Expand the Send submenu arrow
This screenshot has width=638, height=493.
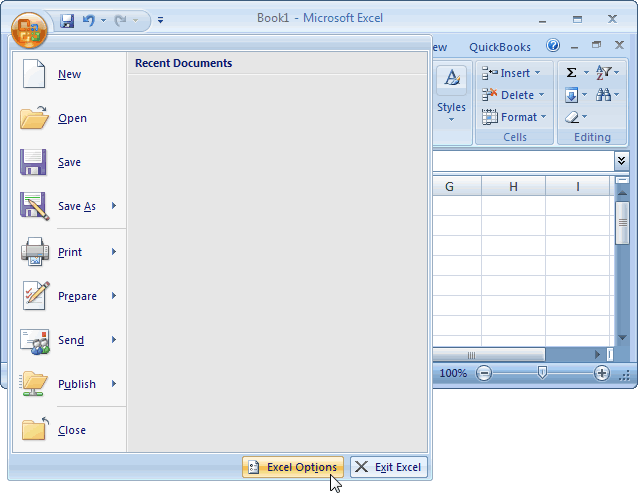pyautogui.click(x=114, y=340)
